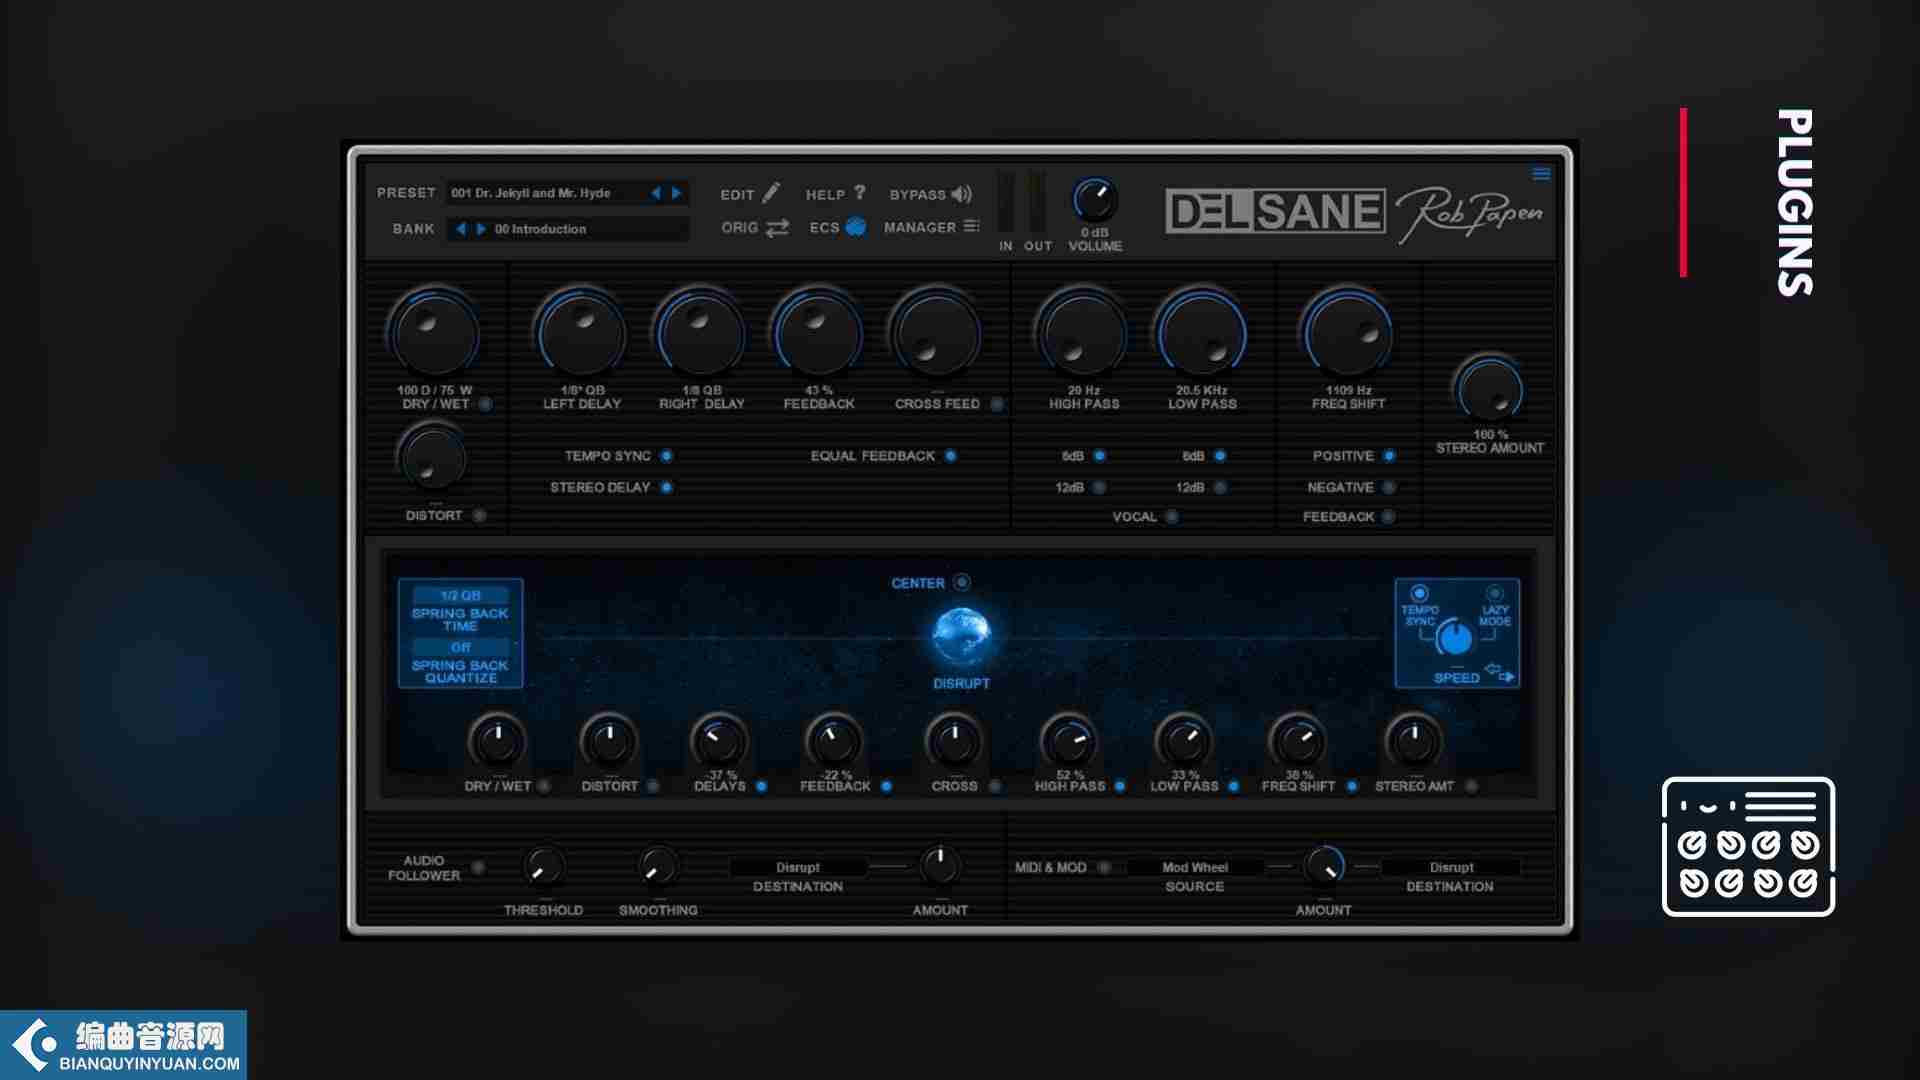Select next preset arrow
The height and width of the screenshot is (1080, 1920).
click(677, 193)
